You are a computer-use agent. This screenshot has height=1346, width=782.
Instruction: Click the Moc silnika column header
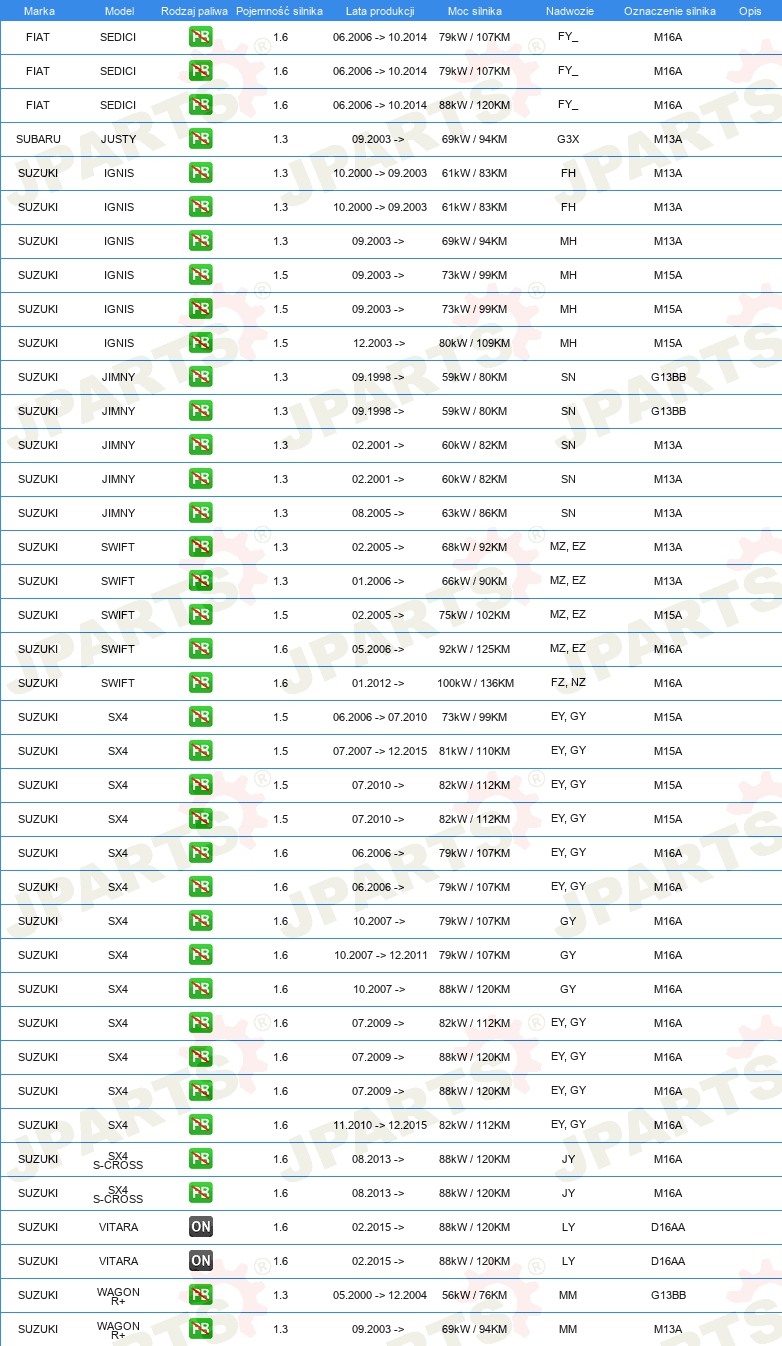pyautogui.click(x=475, y=11)
